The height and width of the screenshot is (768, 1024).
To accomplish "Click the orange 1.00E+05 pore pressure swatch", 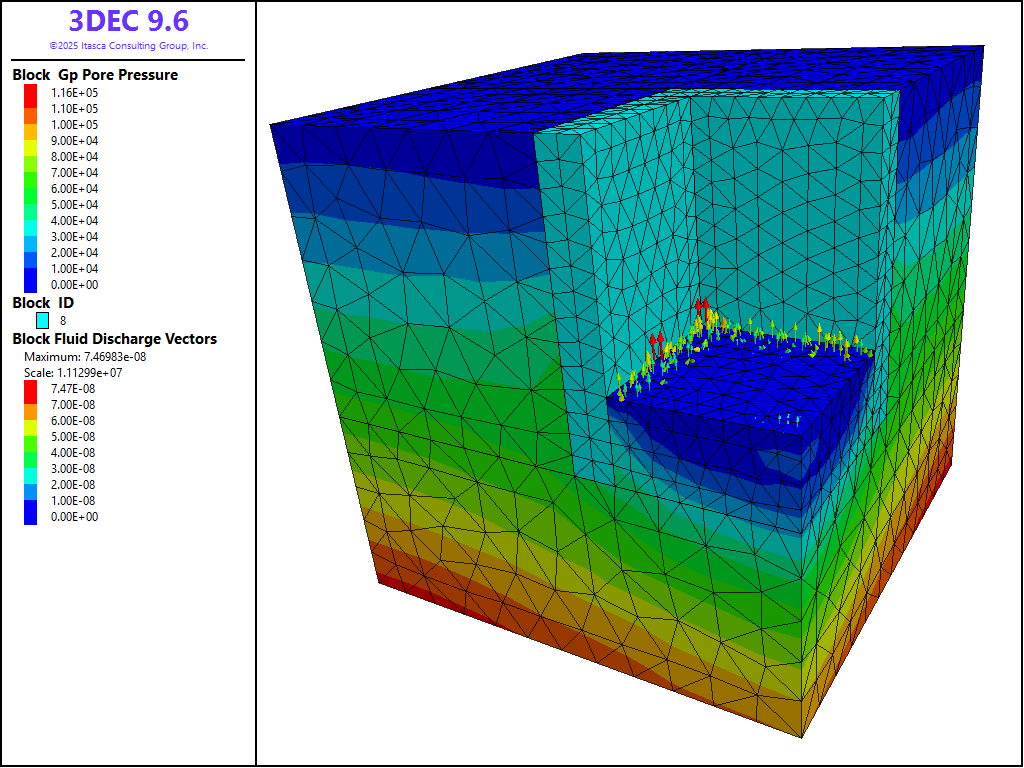I will pyautogui.click(x=31, y=125).
